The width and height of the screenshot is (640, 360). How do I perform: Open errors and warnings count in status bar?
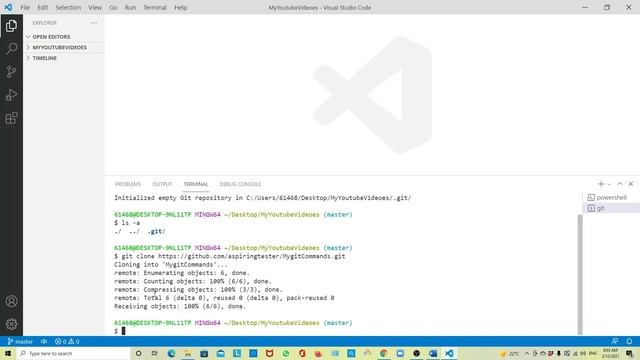coord(67,342)
